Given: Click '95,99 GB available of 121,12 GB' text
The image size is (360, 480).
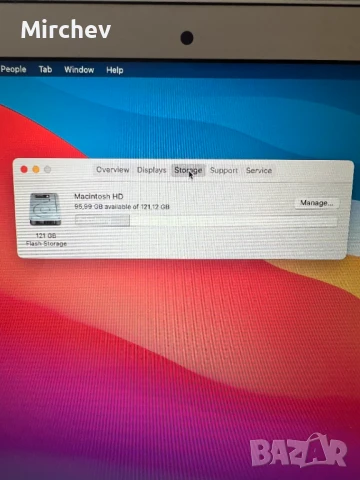Looking at the screenshot, I should pos(122,207).
